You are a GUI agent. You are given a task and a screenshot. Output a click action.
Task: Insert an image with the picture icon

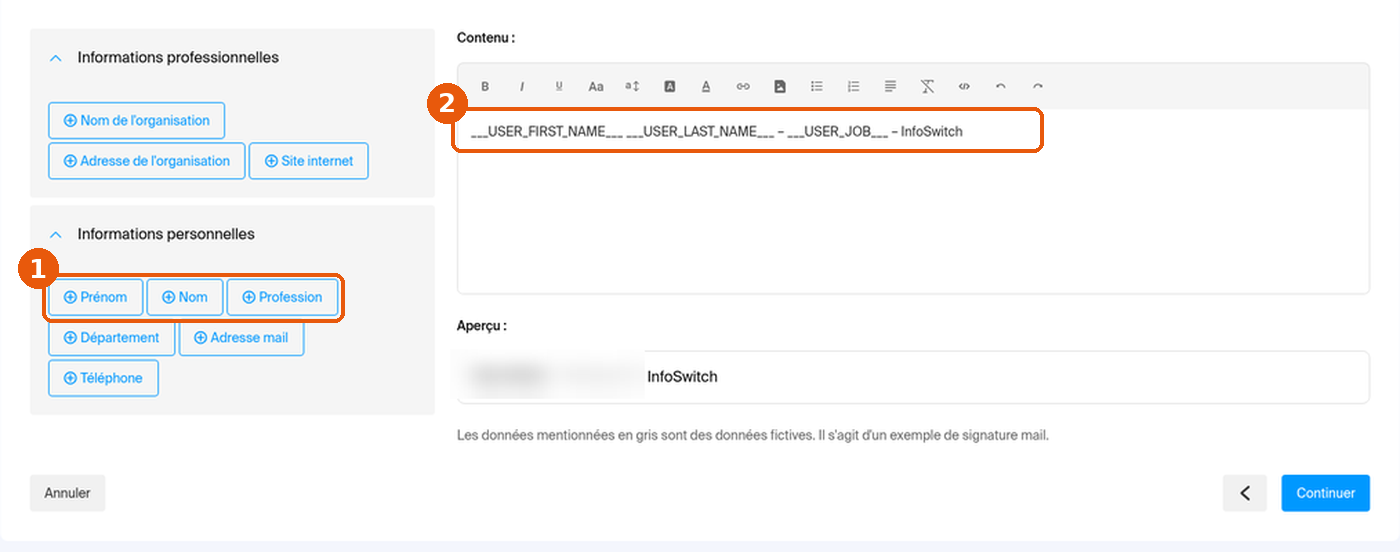(x=780, y=87)
